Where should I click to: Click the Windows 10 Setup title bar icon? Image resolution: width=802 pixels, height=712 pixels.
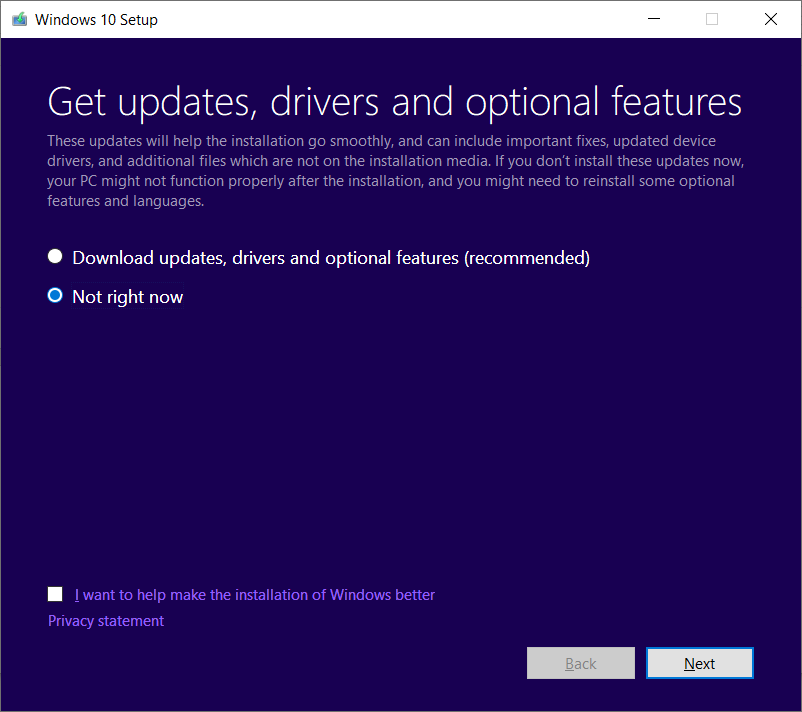(19, 19)
